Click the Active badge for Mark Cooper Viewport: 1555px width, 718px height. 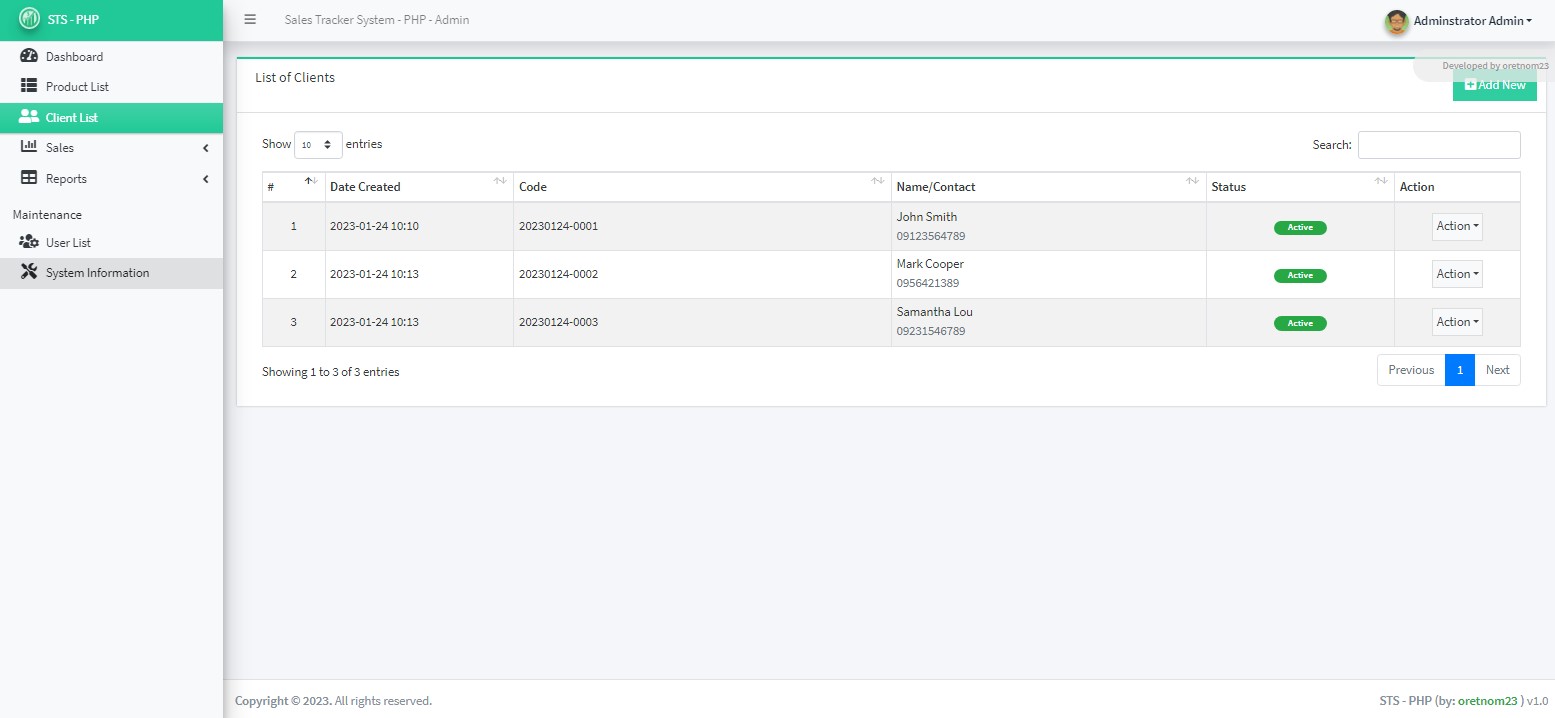(1300, 275)
